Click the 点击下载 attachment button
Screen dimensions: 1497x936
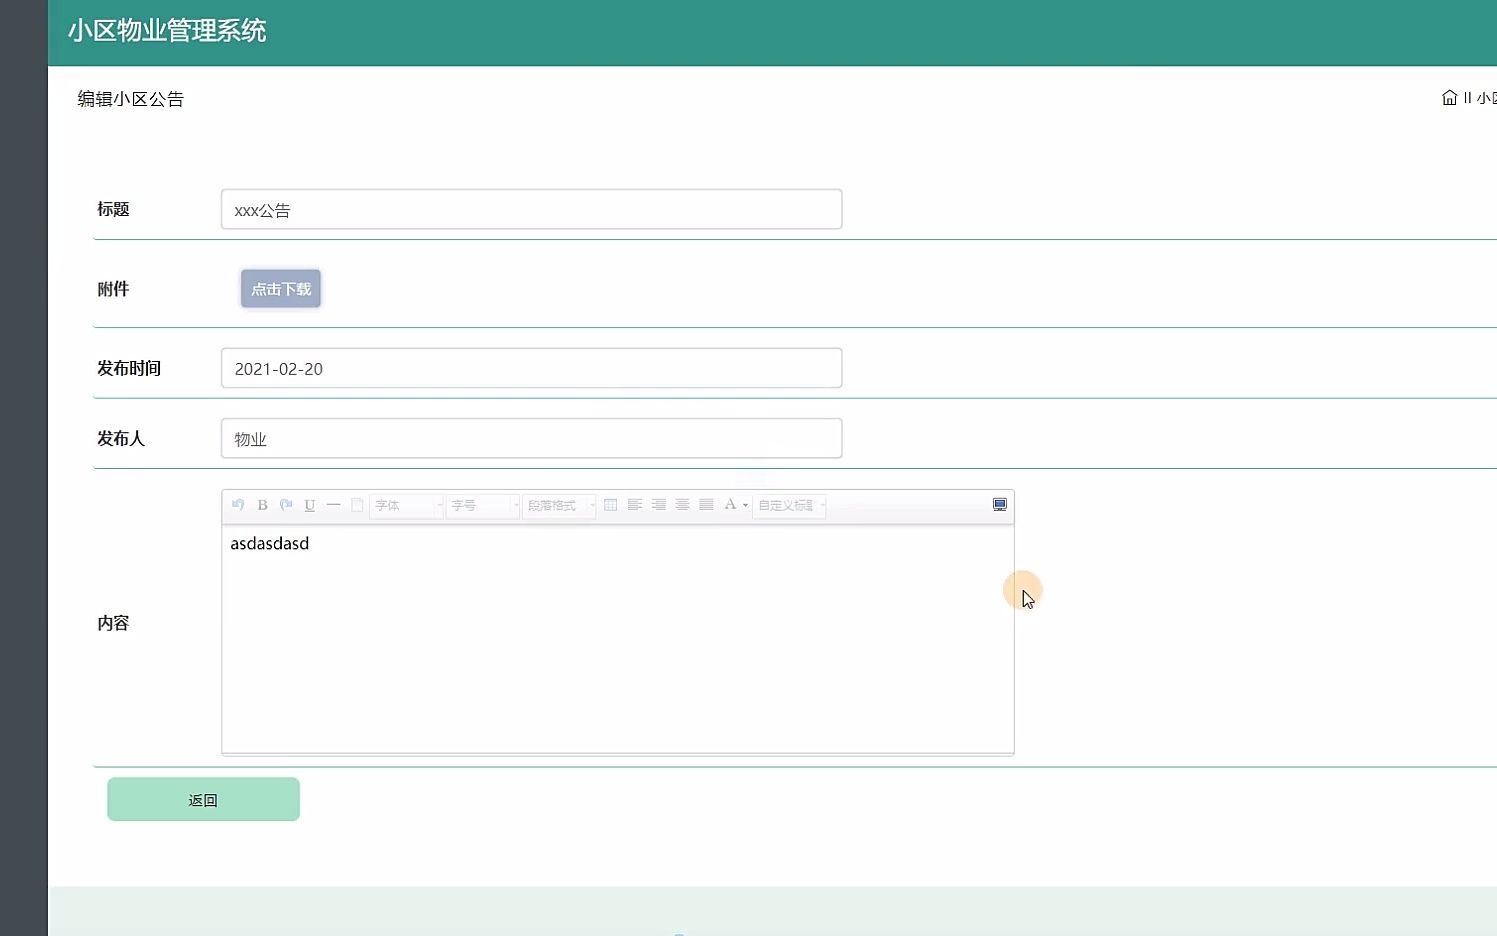tap(281, 289)
